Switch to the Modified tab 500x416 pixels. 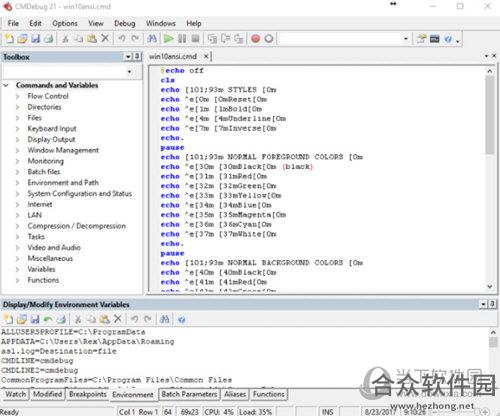[48, 394]
